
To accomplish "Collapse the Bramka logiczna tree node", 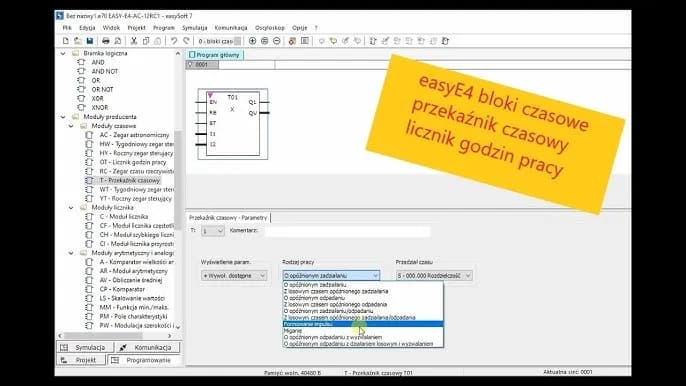I will [63, 53].
